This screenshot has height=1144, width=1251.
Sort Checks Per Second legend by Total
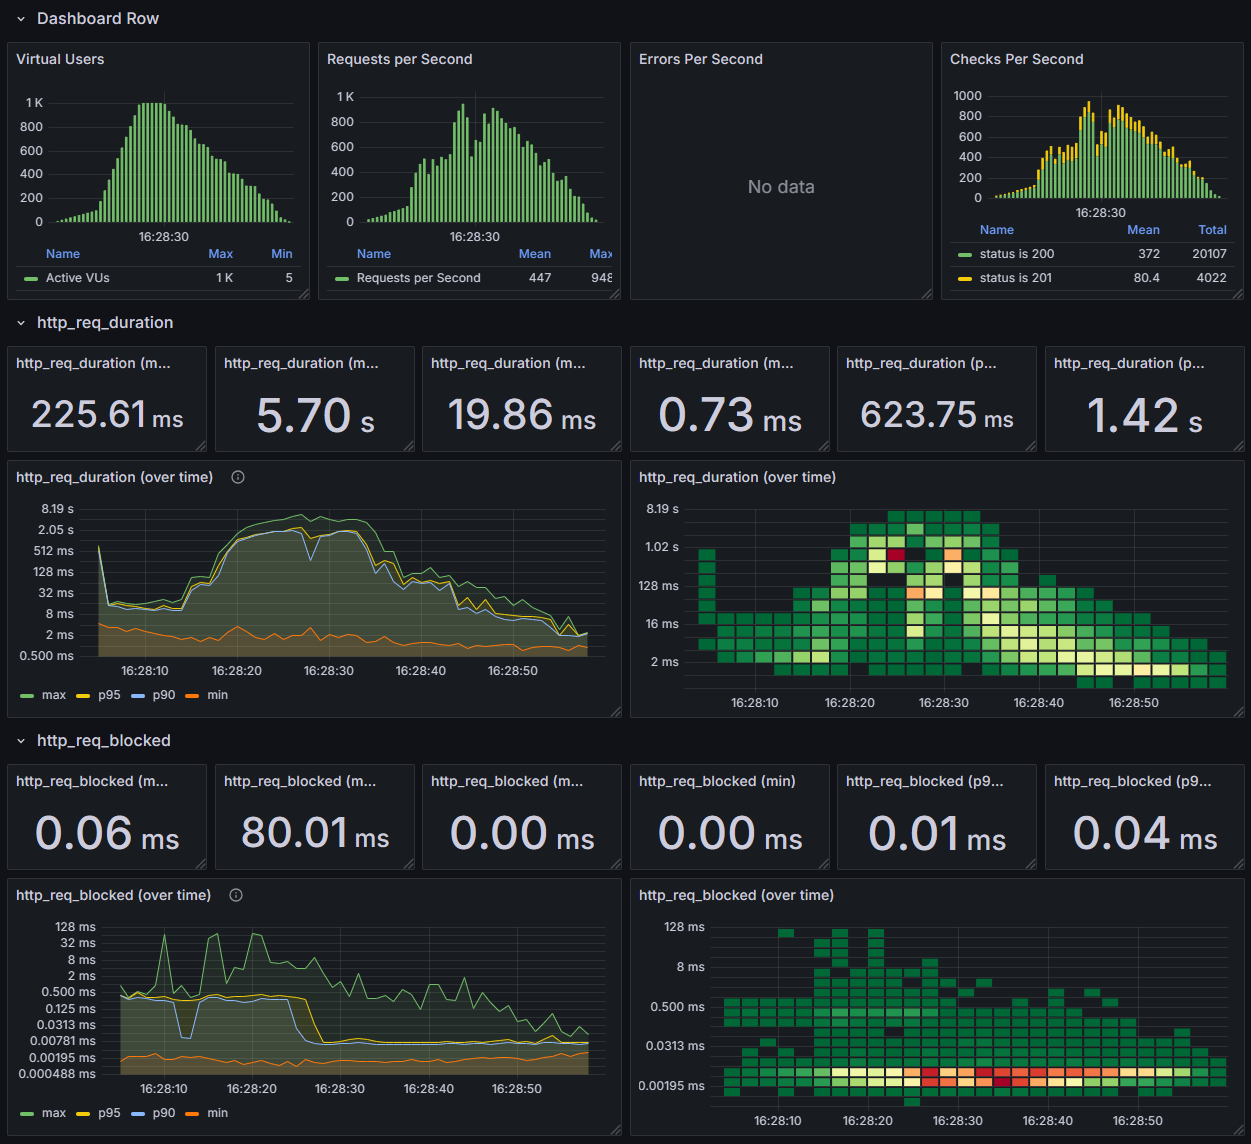pos(1213,230)
